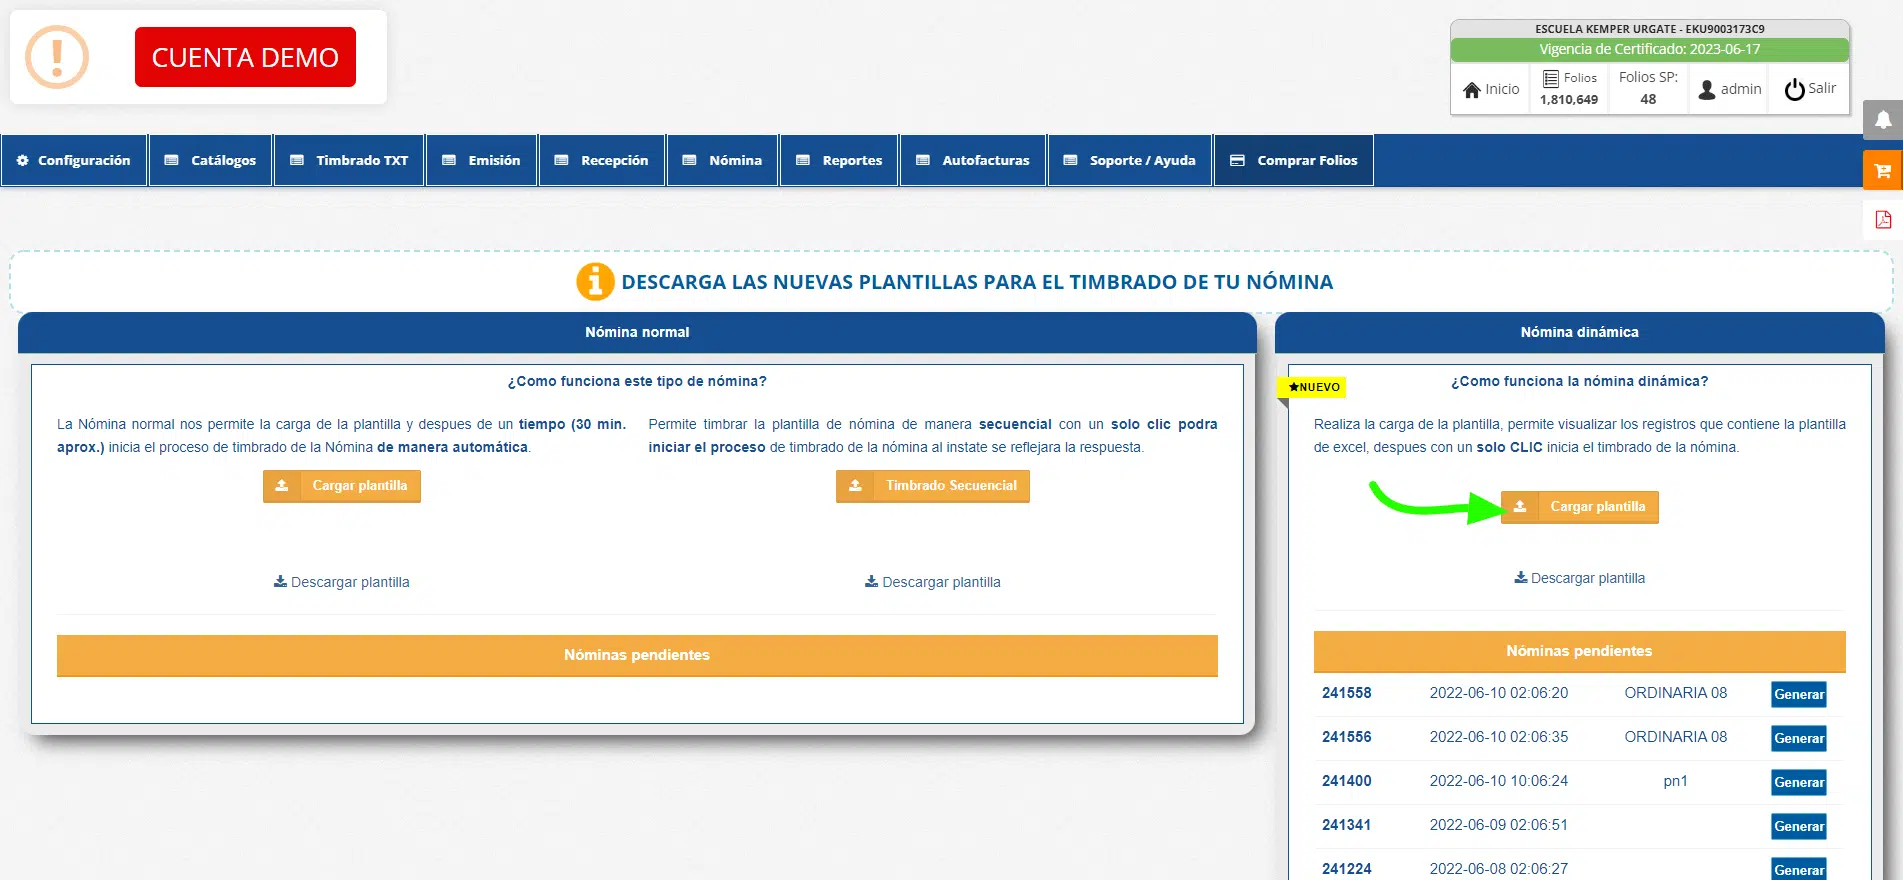Select Comprar Folios in navigation bar
This screenshot has height=880, width=1903.
pyautogui.click(x=1293, y=160)
